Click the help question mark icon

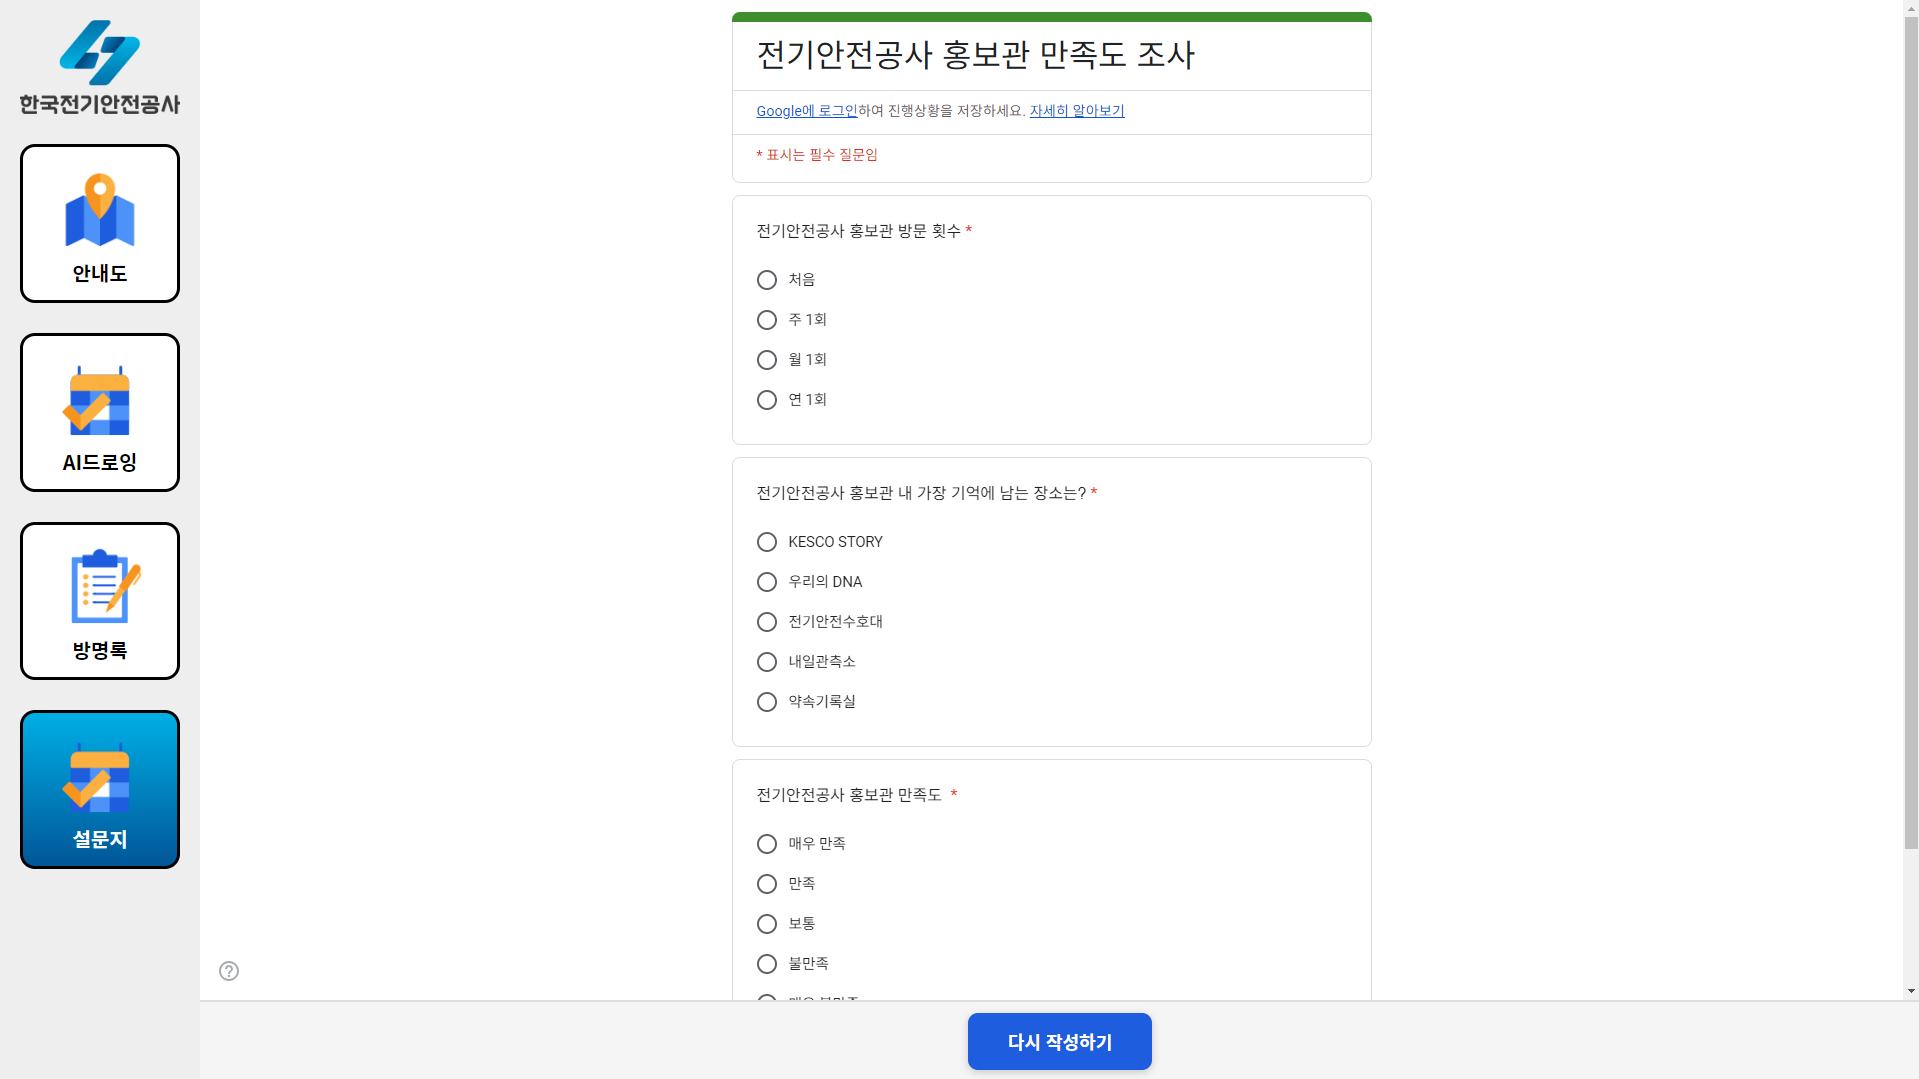click(x=229, y=971)
